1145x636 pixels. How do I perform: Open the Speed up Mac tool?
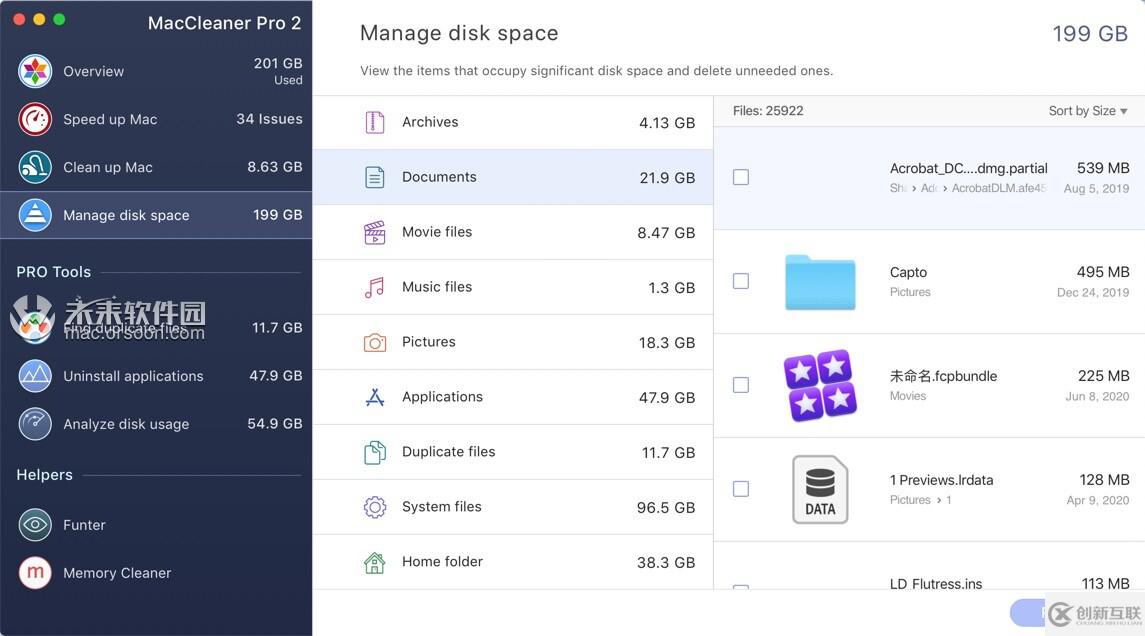110,118
